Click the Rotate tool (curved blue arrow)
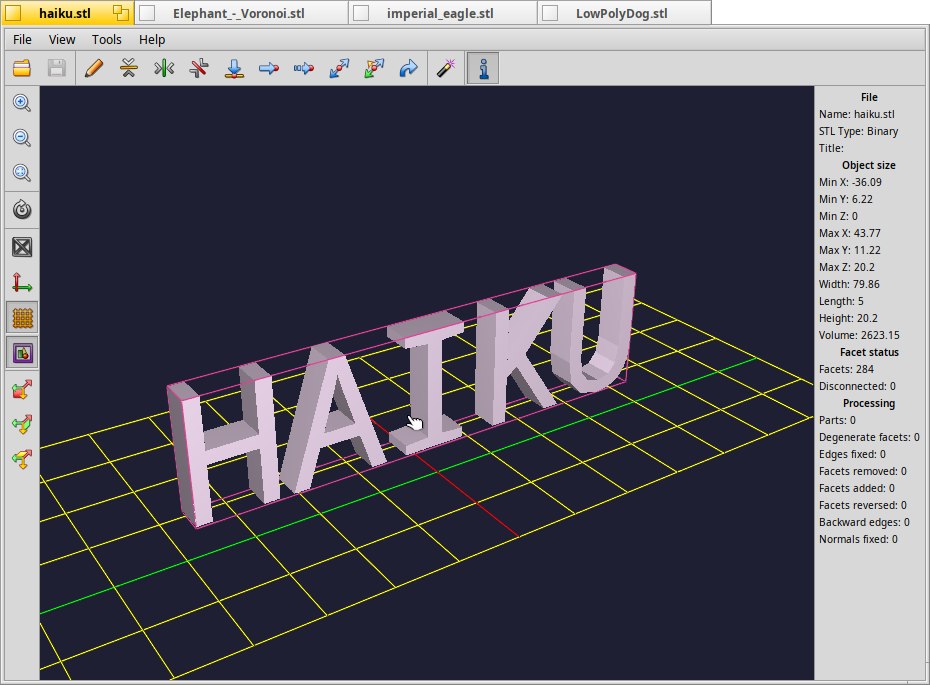Image resolution: width=930 pixels, height=685 pixels. coord(409,68)
